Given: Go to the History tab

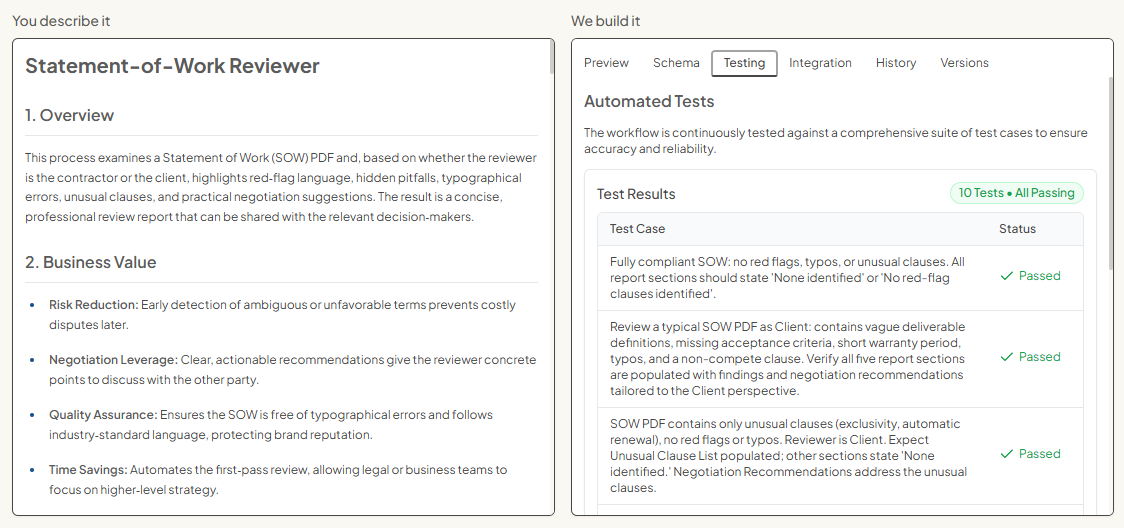Looking at the screenshot, I should 895,63.
